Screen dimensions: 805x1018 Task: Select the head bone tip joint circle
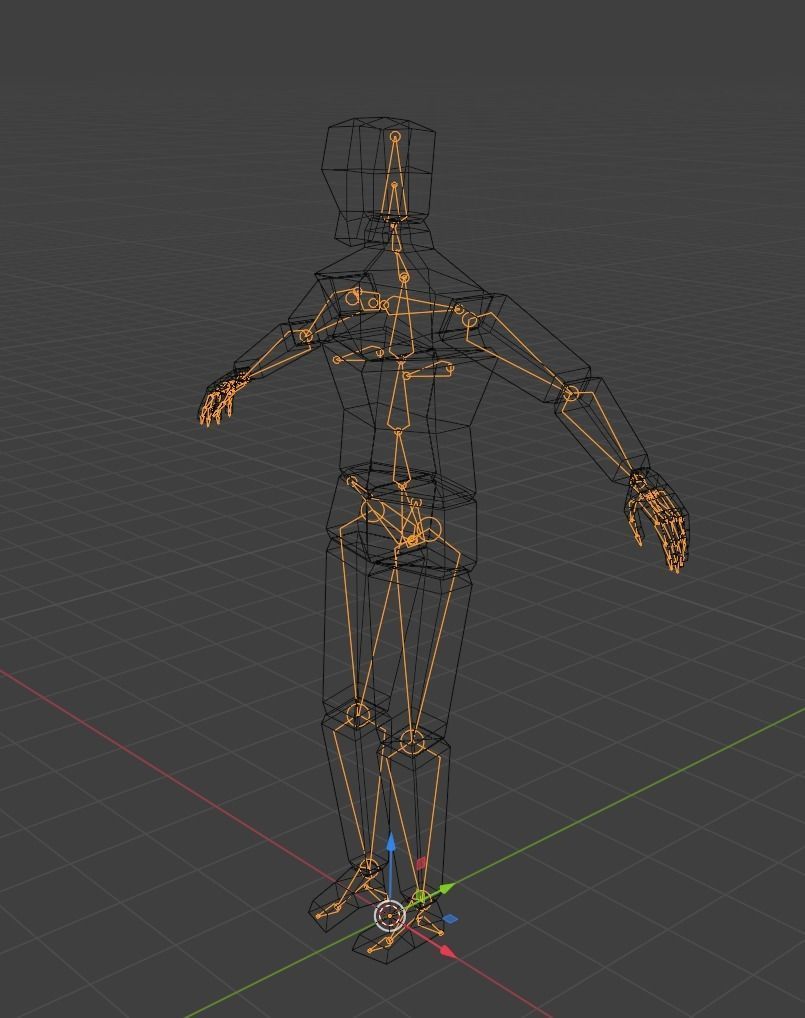coord(396,136)
